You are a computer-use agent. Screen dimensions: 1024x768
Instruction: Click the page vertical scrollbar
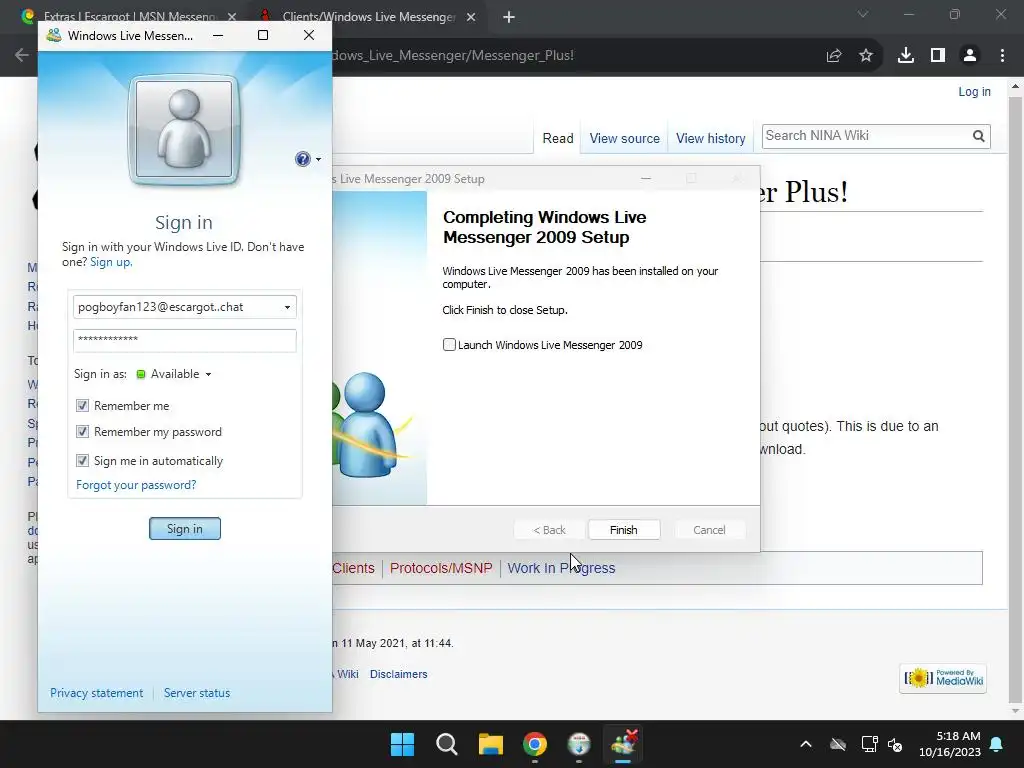1015,398
